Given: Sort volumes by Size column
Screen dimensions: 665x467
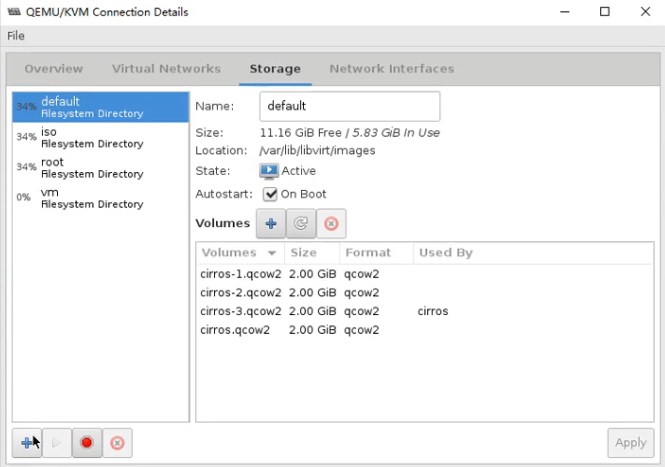Looking at the screenshot, I should click(311, 253).
